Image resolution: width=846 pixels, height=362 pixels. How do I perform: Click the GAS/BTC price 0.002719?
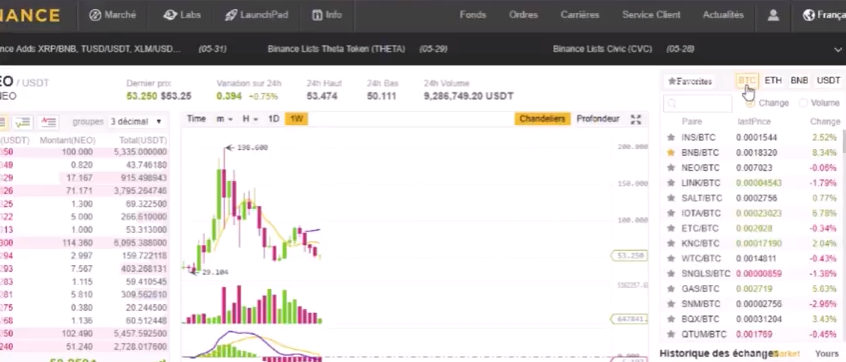tap(754, 289)
